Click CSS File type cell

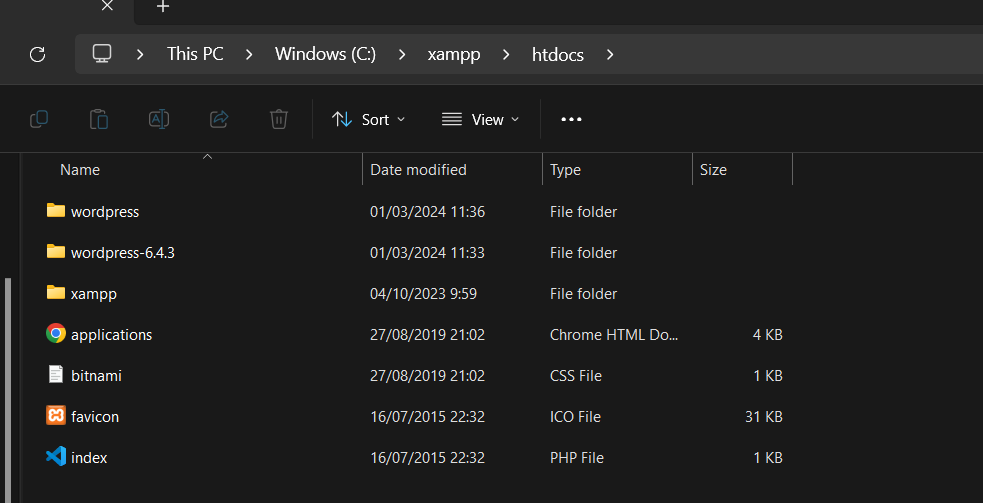(x=576, y=376)
